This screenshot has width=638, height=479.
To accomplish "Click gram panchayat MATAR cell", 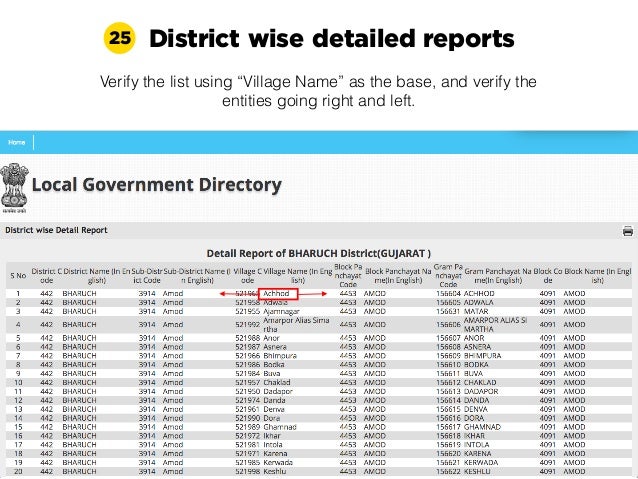I will tap(476, 311).
